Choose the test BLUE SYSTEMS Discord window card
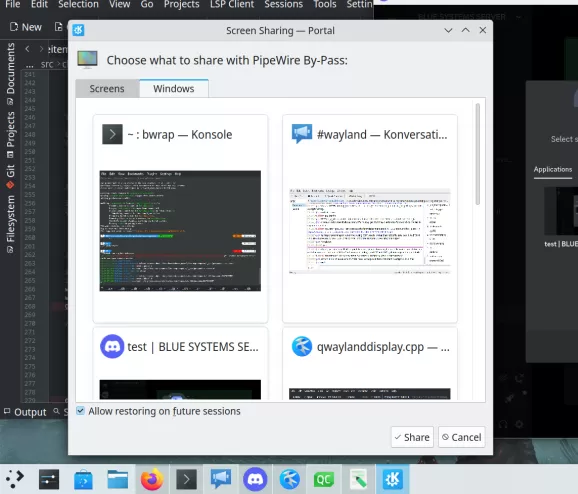Screen dimensions: 578x494 [180, 363]
